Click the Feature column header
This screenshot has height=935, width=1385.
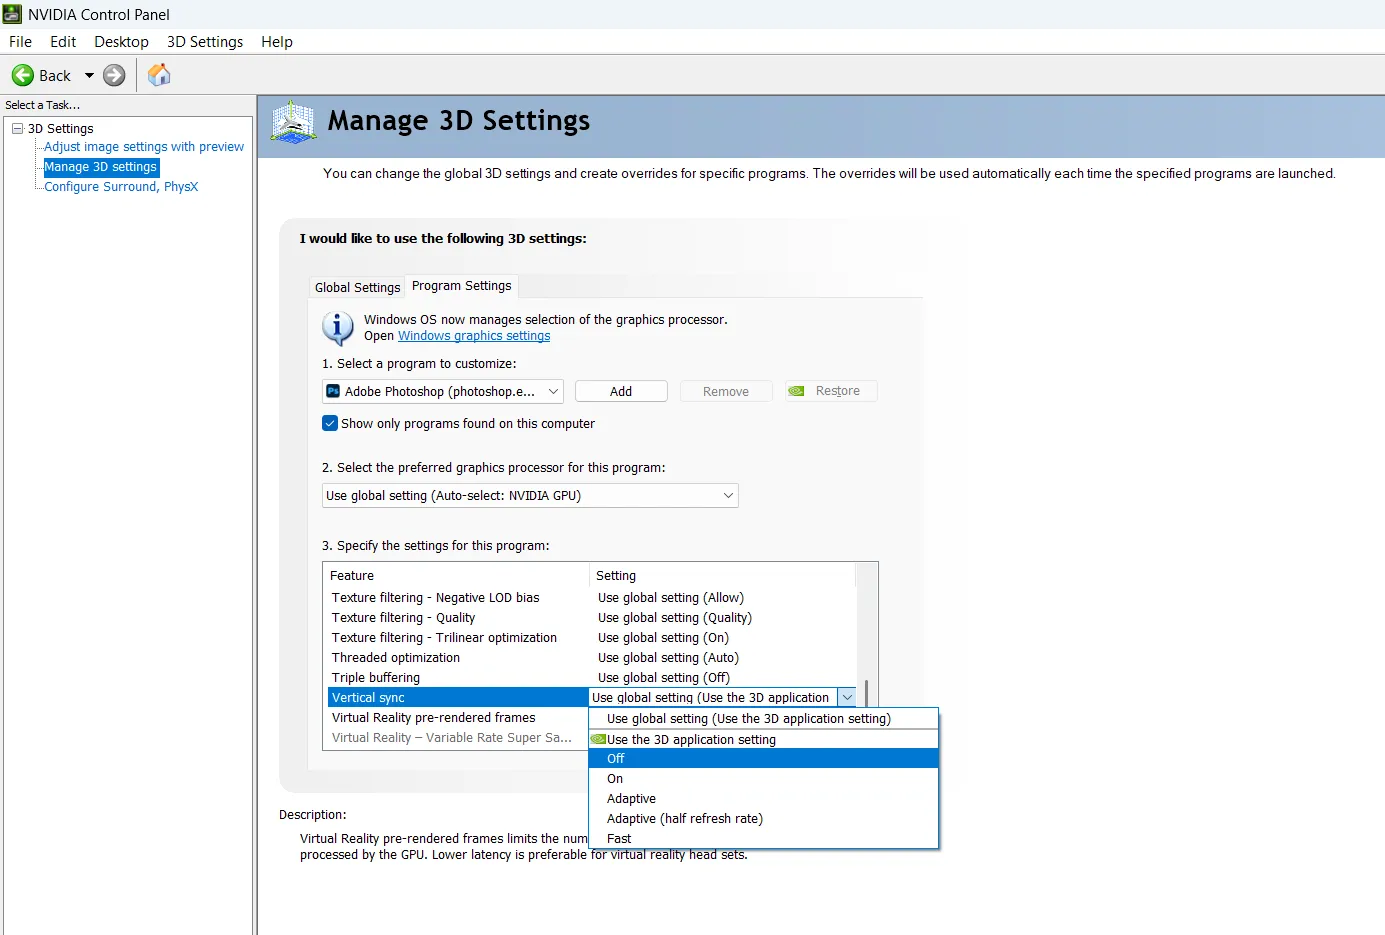pos(457,575)
